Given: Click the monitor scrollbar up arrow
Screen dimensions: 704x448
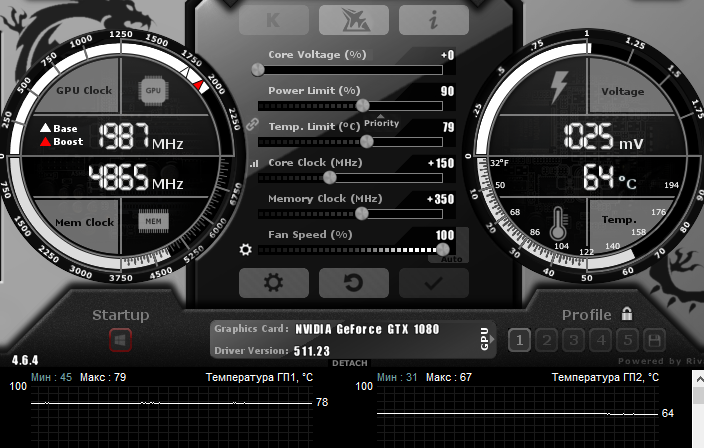Looking at the screenshot, I should point(699,379).
